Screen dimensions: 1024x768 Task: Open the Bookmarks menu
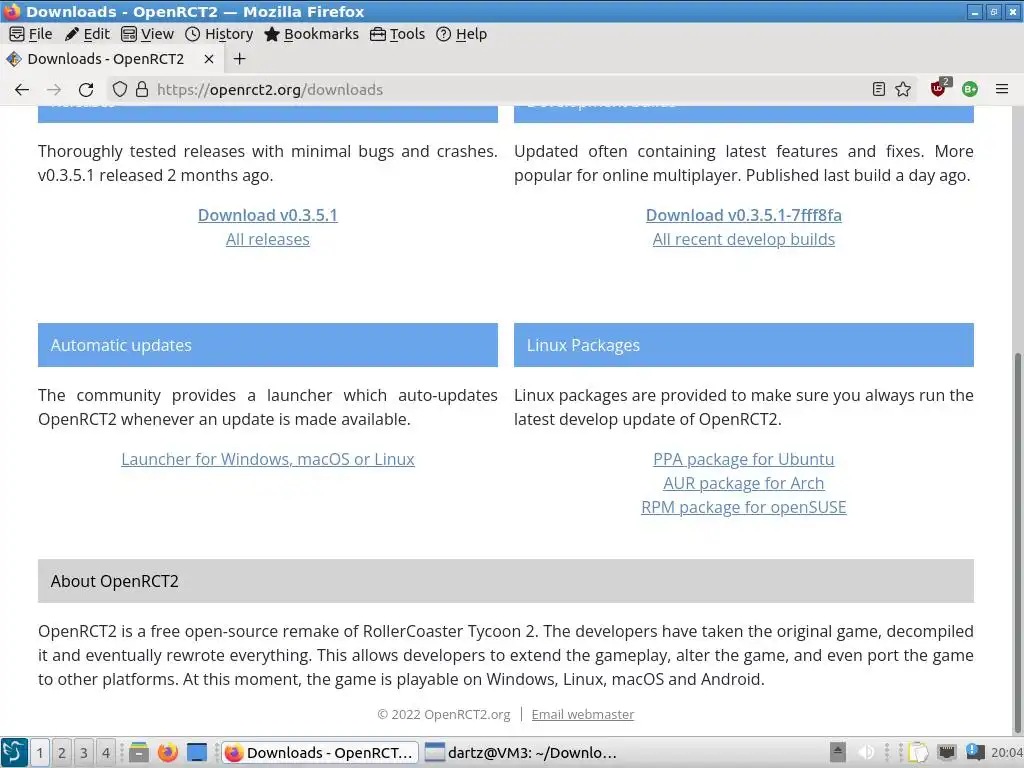pos(312,34)
